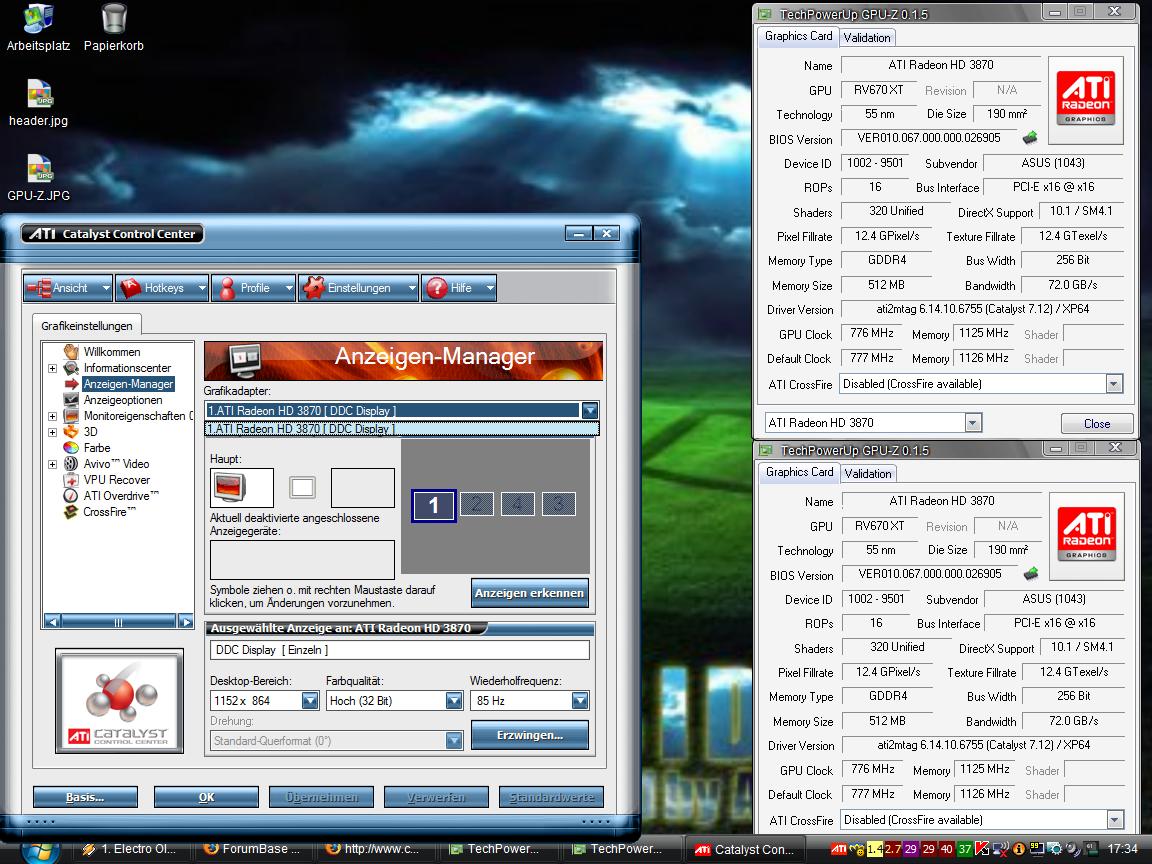Click Kaspersky tray icon
This screenshot has height=864, width=1152.
(x=983, y=849)
